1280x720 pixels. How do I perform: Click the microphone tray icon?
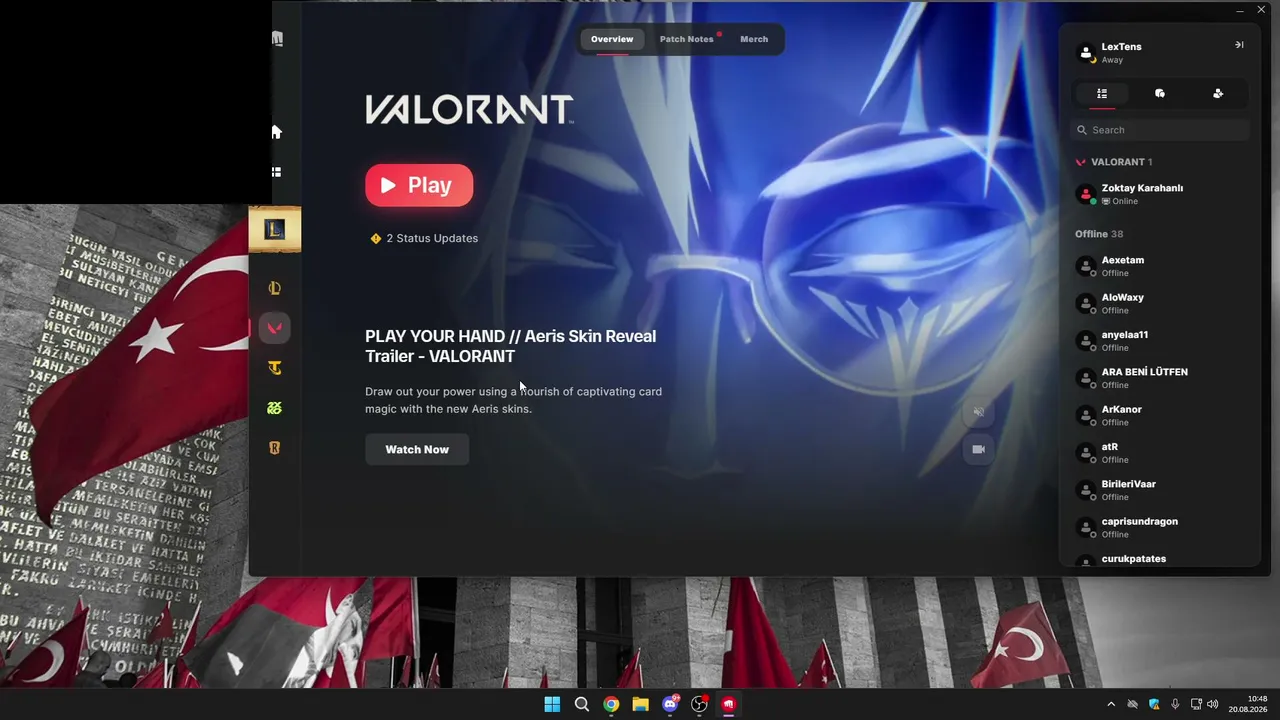click(x=1175, y=705)
